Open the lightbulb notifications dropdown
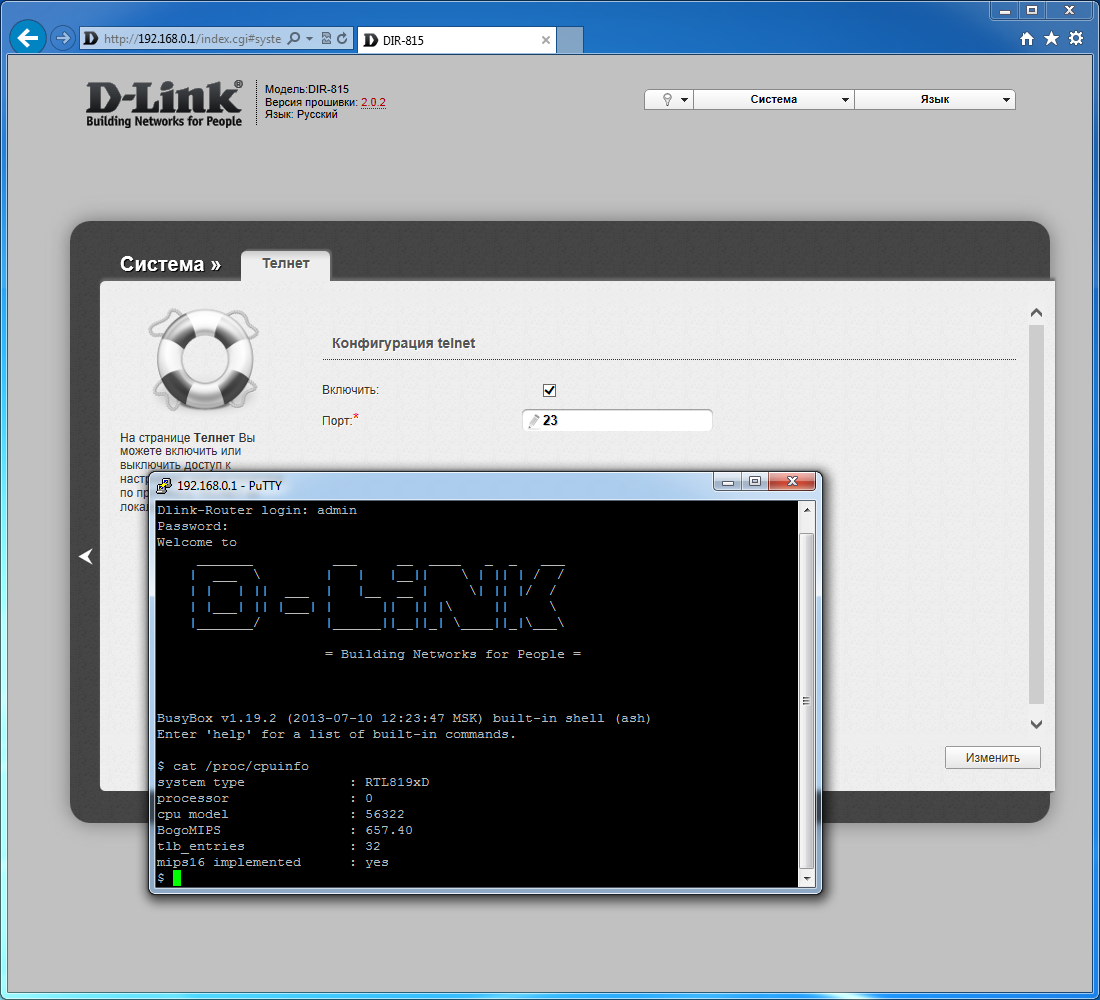The image size is (1100, 1000). [x=669, y=100]
